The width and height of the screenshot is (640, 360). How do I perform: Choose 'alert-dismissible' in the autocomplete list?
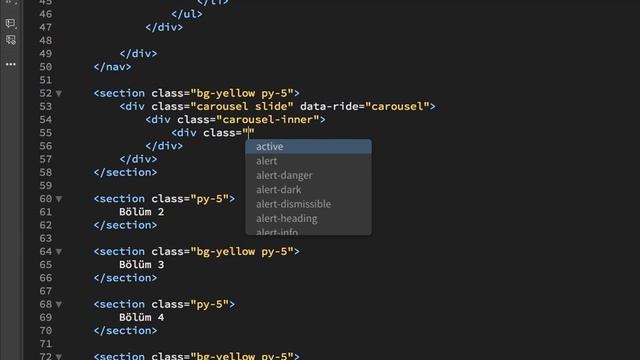309,204
